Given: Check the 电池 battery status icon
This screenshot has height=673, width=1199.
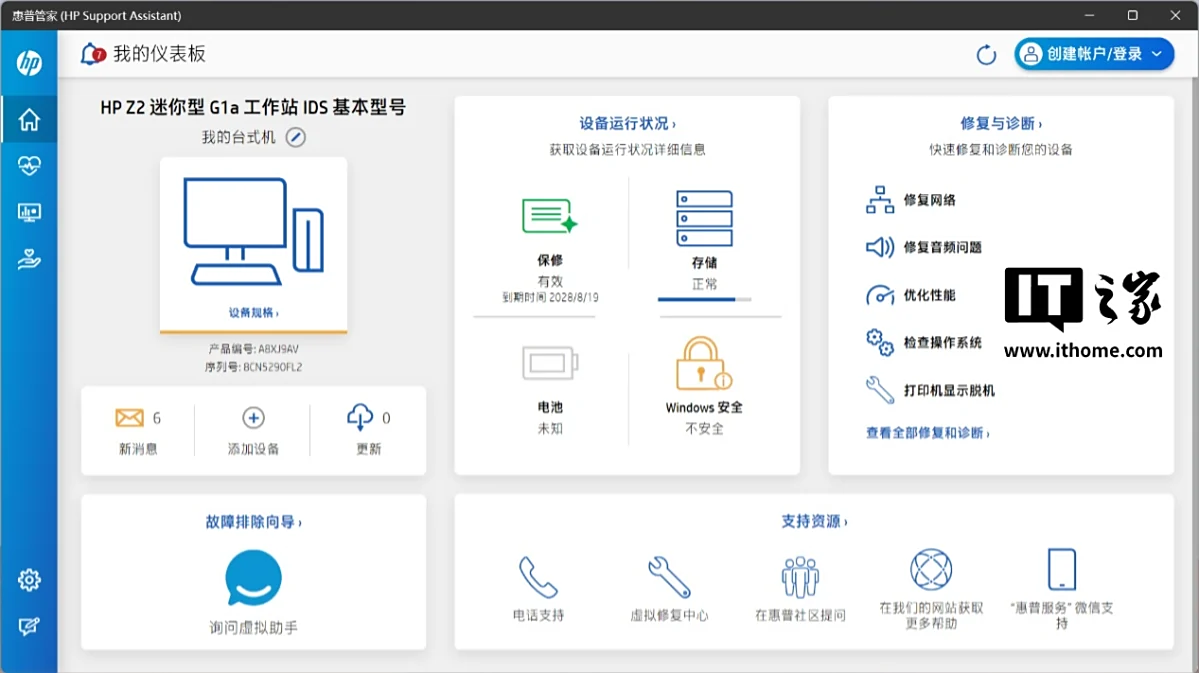Looking at the screenshot, I should [551, 362].
